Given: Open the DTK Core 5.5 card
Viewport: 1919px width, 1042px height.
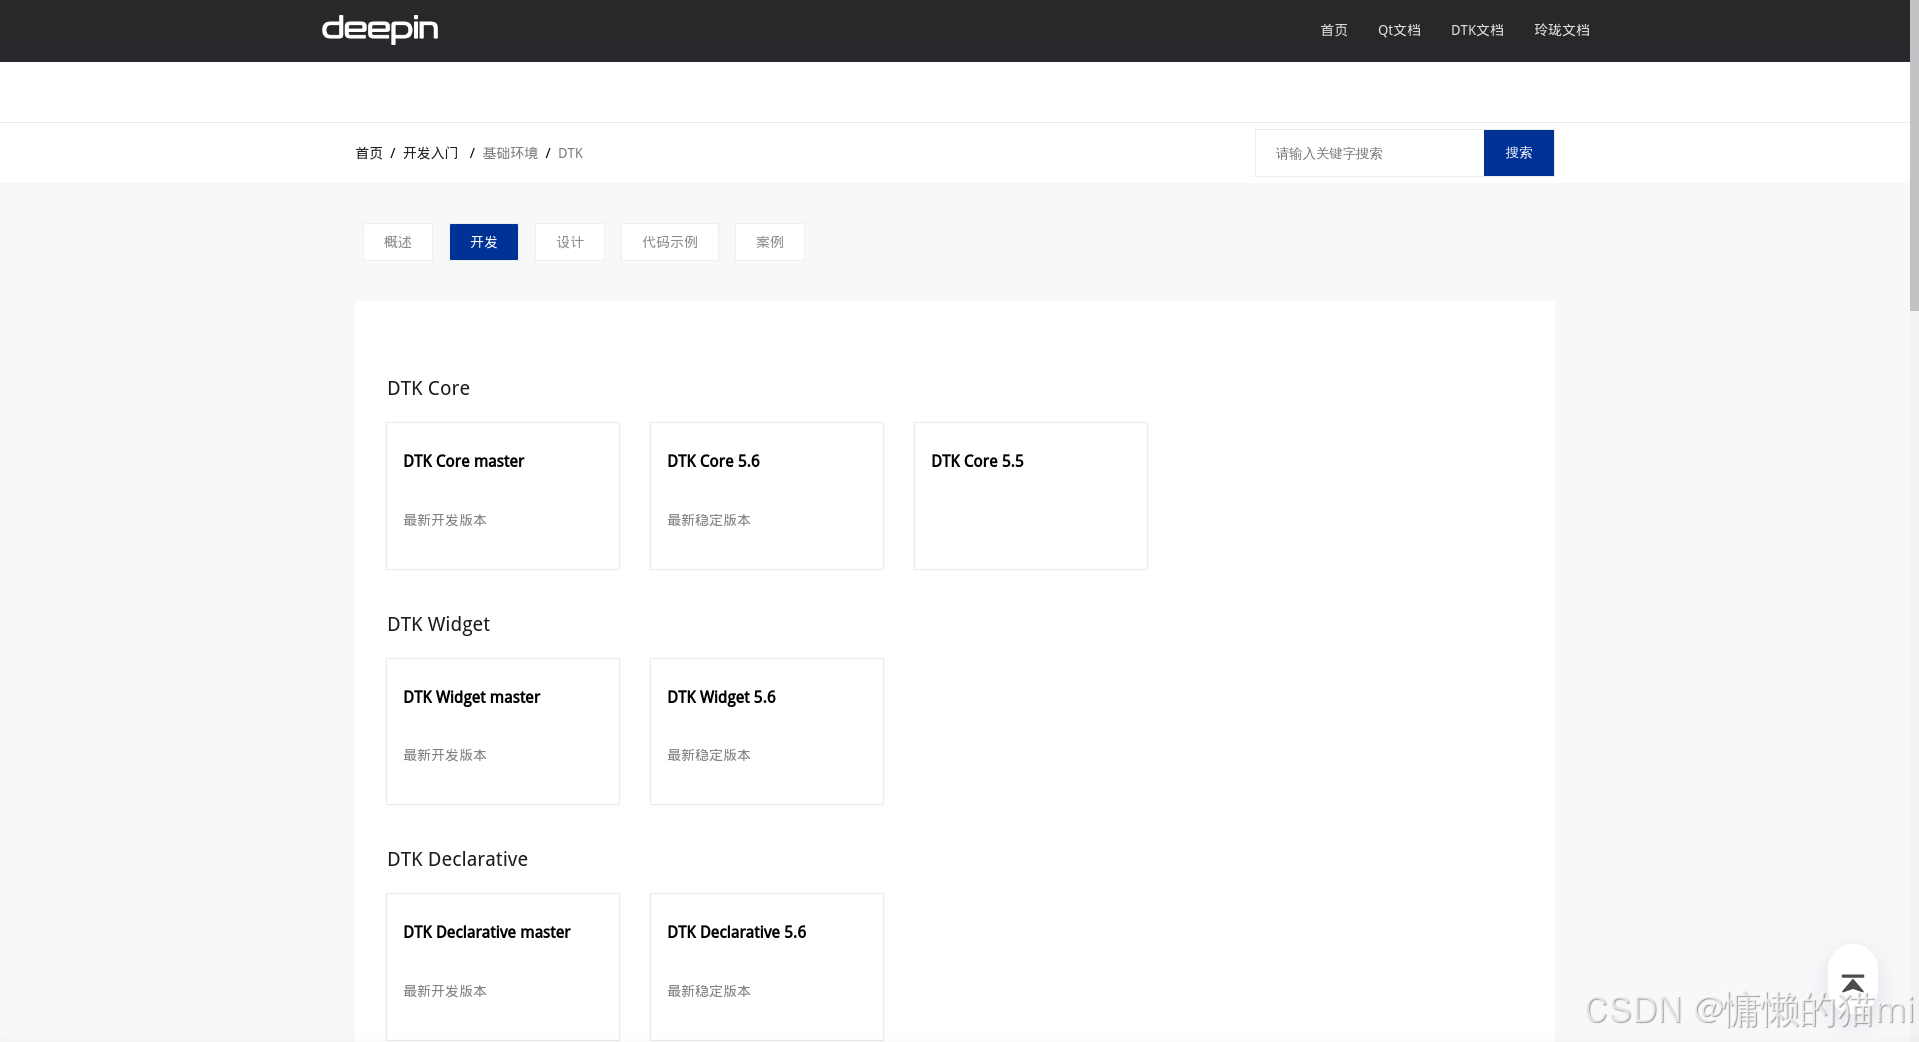Looking at the screenshot, I should tap(1031, 496).
